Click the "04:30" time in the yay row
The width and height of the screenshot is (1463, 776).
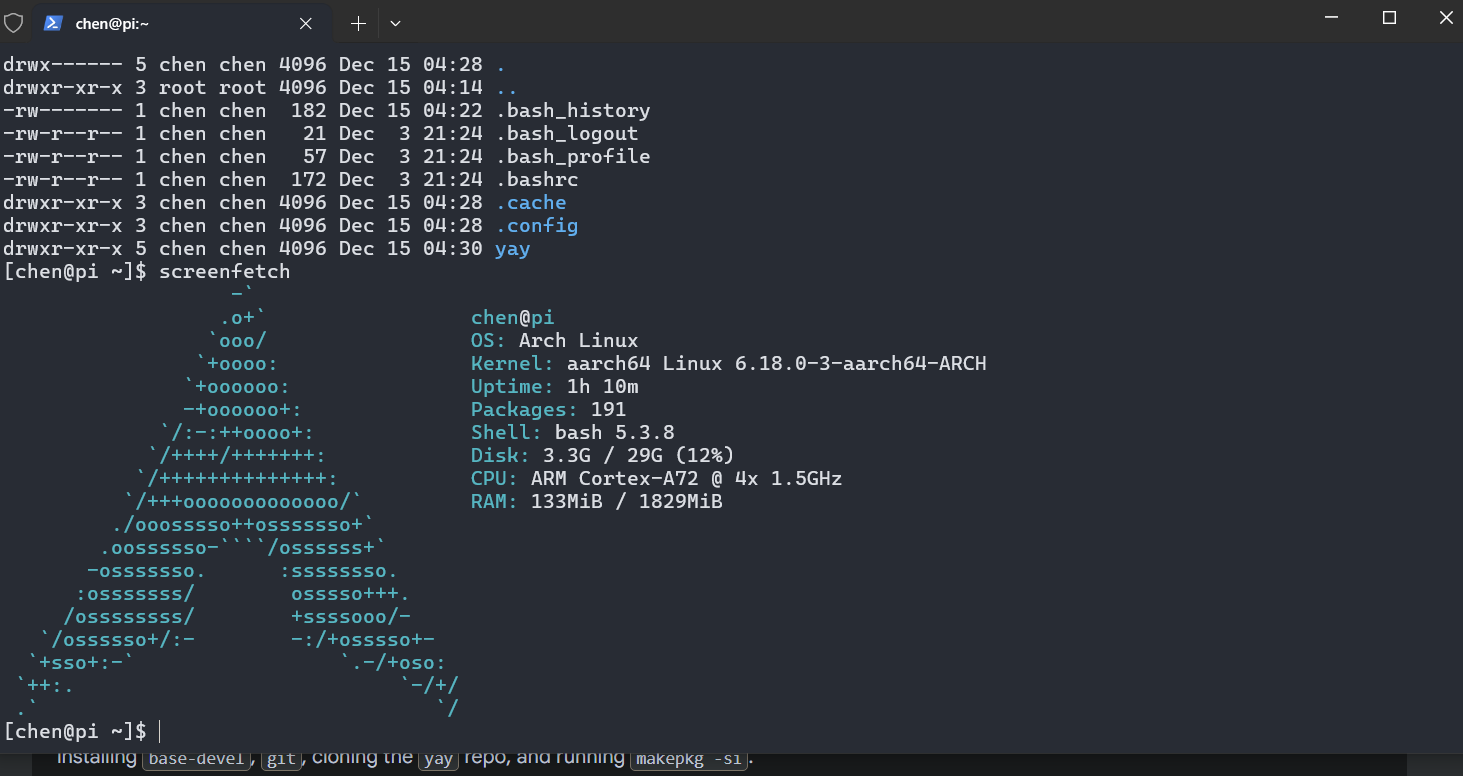[x=453, y=249]
